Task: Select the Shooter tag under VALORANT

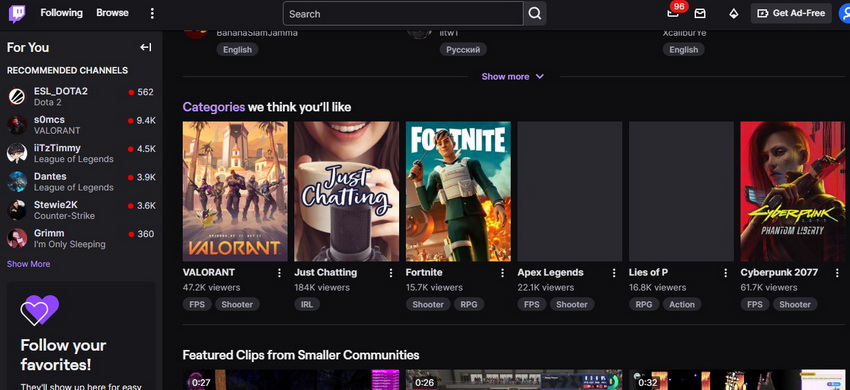Action: click(237, 304)
